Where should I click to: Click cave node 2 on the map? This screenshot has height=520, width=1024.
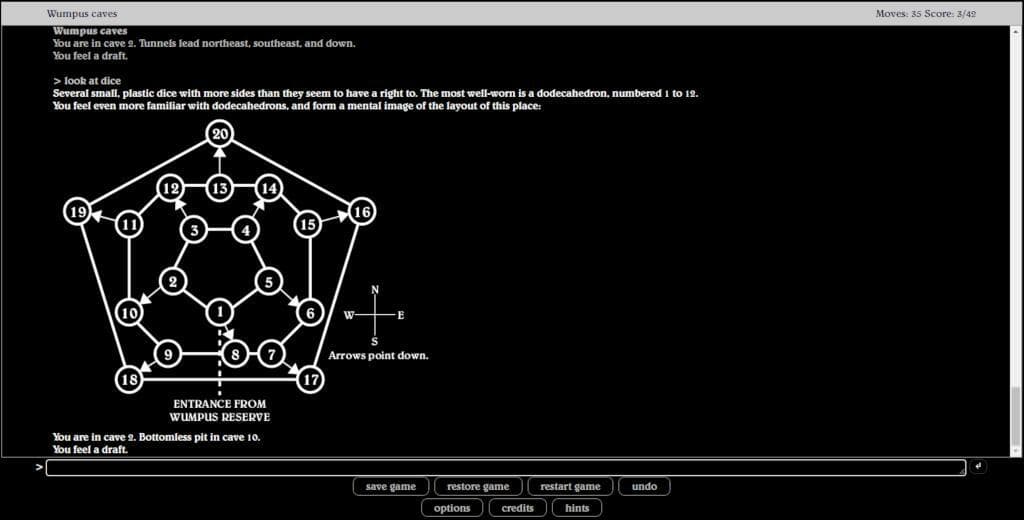pyautogui.click(x=172, y=282)
